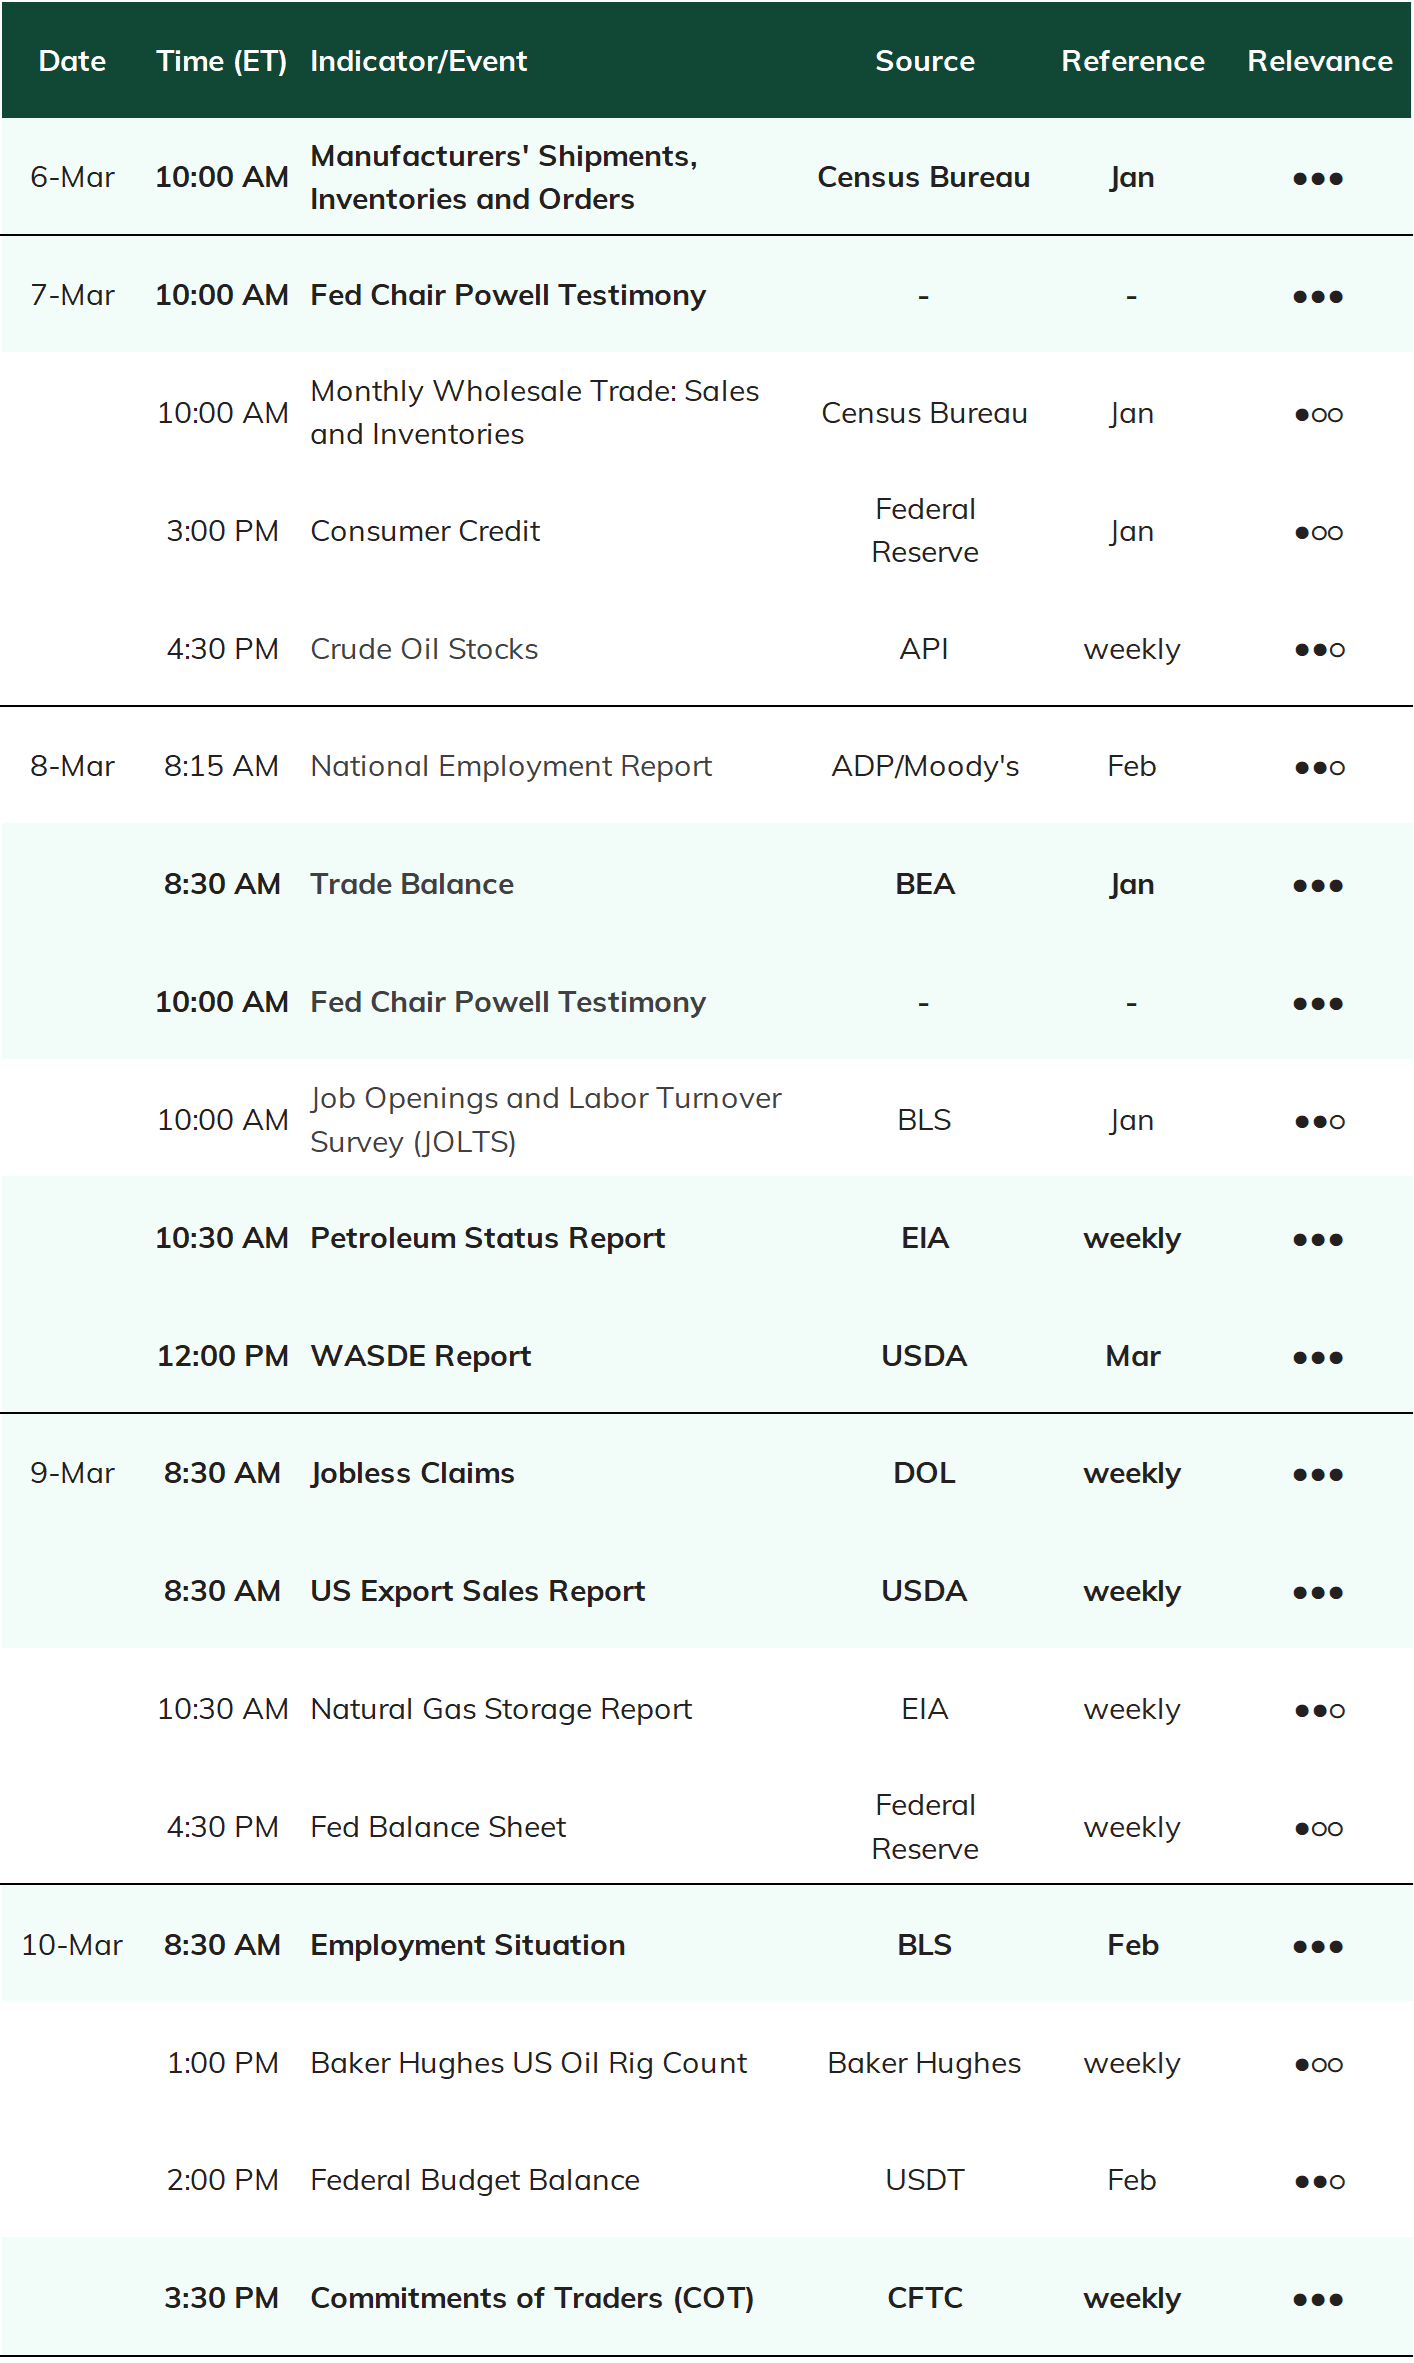This screenshot has height=2363, width=1414.
Task: Select the 9-Mar date cell
Action: 72,1473
